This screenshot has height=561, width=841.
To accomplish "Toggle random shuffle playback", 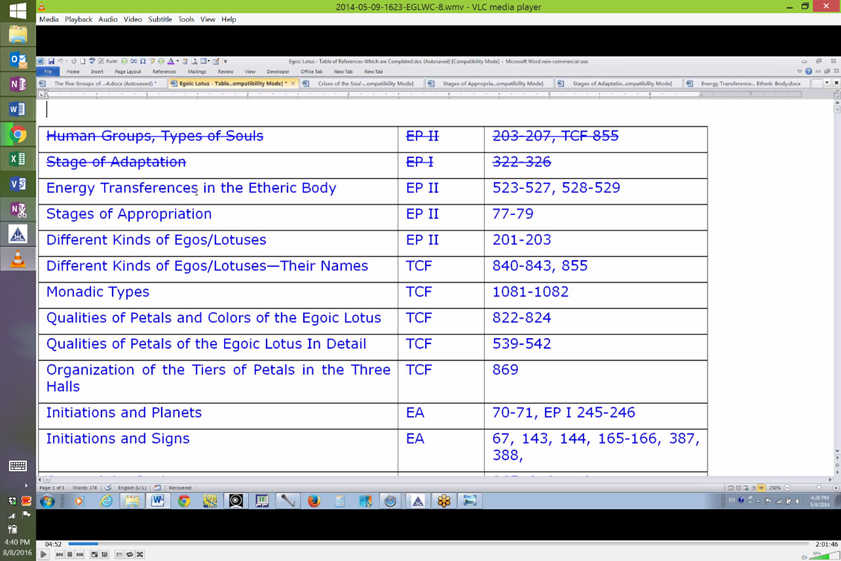I will 139,554.
